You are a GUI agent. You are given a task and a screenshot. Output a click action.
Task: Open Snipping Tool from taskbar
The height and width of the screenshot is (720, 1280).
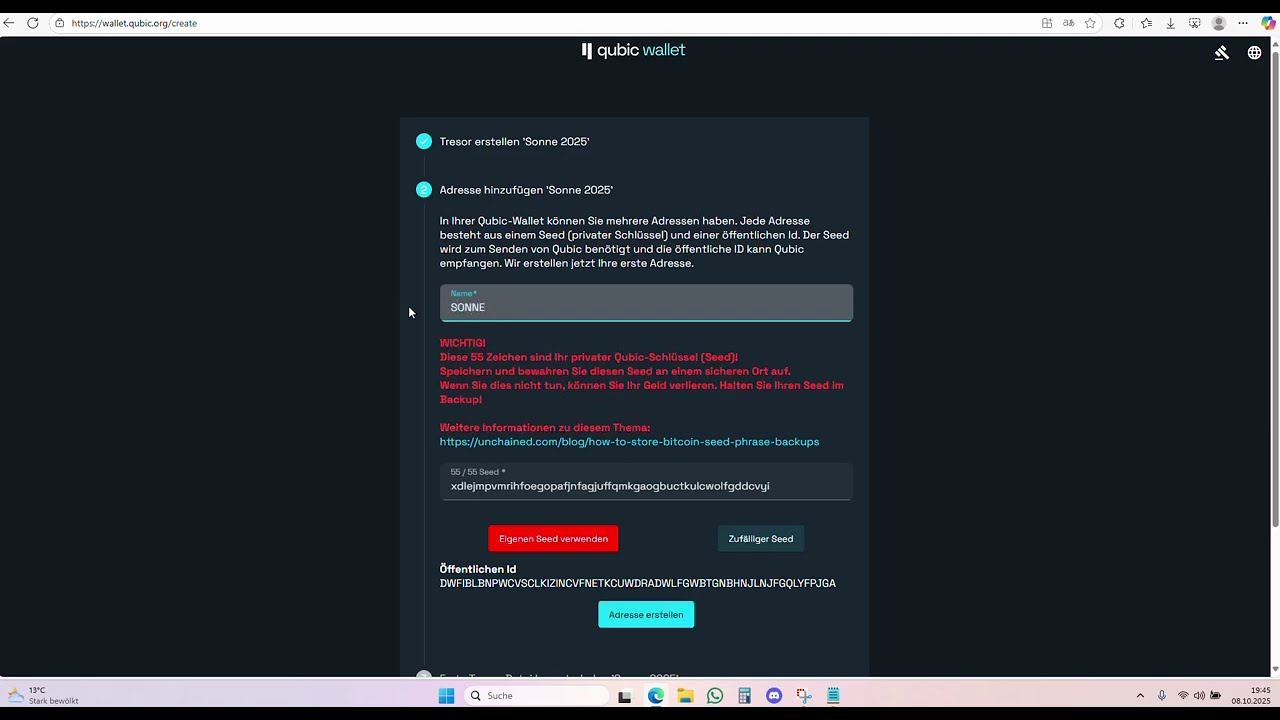point(803,696)
